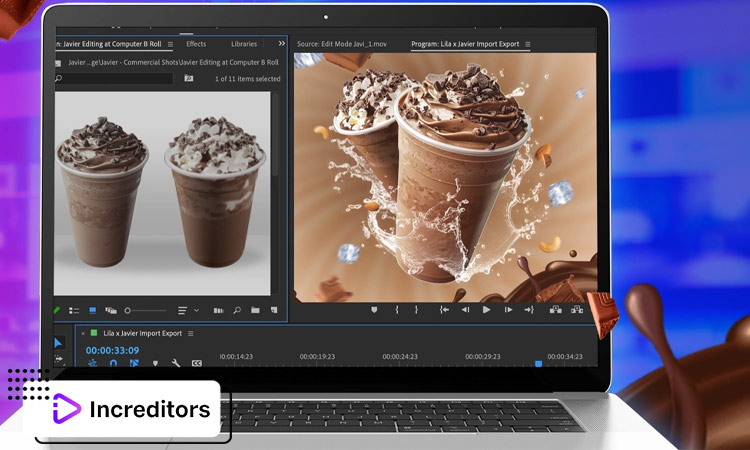Select the Track Select Forward tool
Viewport: 750px width, 450px height.
[58, 358]
